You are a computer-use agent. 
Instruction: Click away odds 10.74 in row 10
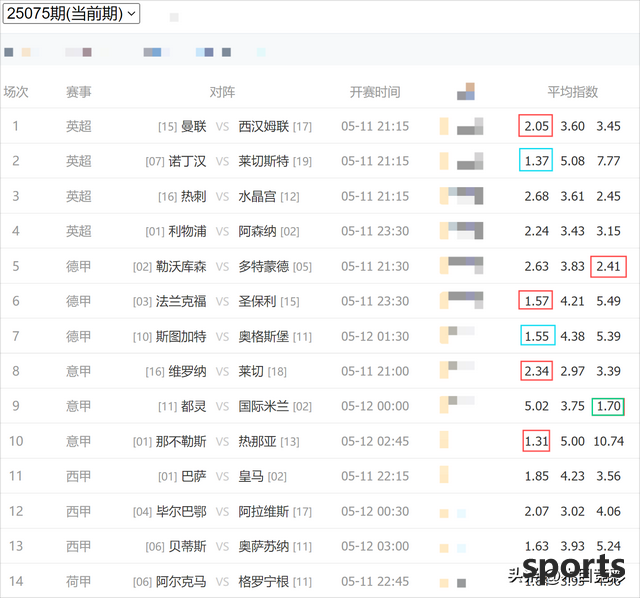click(x=609, y=441)
